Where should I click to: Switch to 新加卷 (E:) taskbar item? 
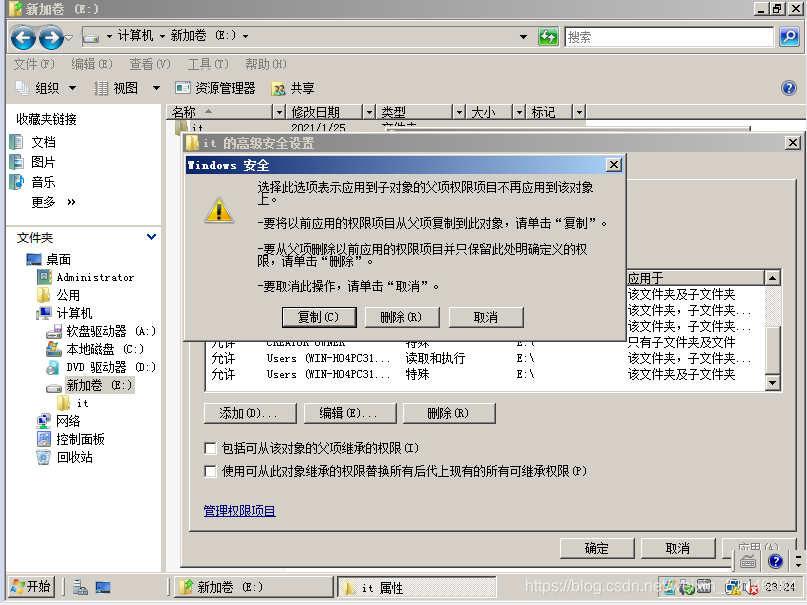(x=254, y=587)
